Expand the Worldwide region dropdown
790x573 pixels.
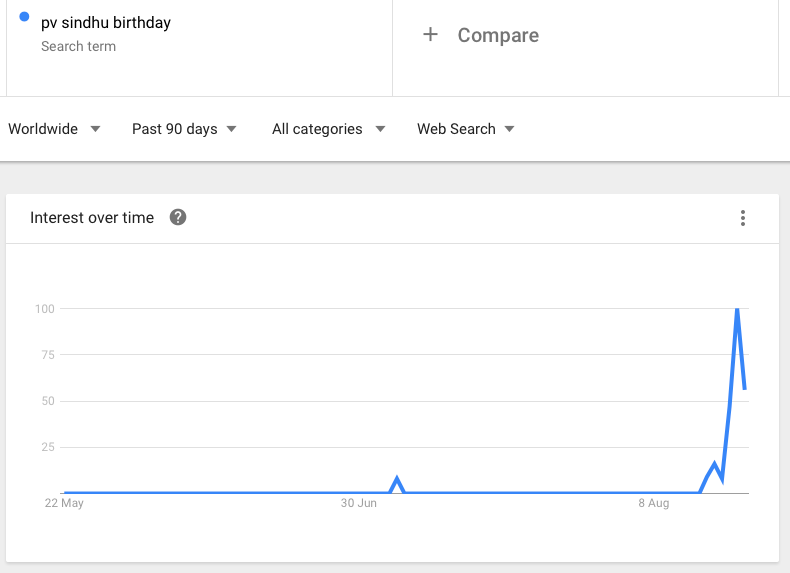click(x=54, y=129)
